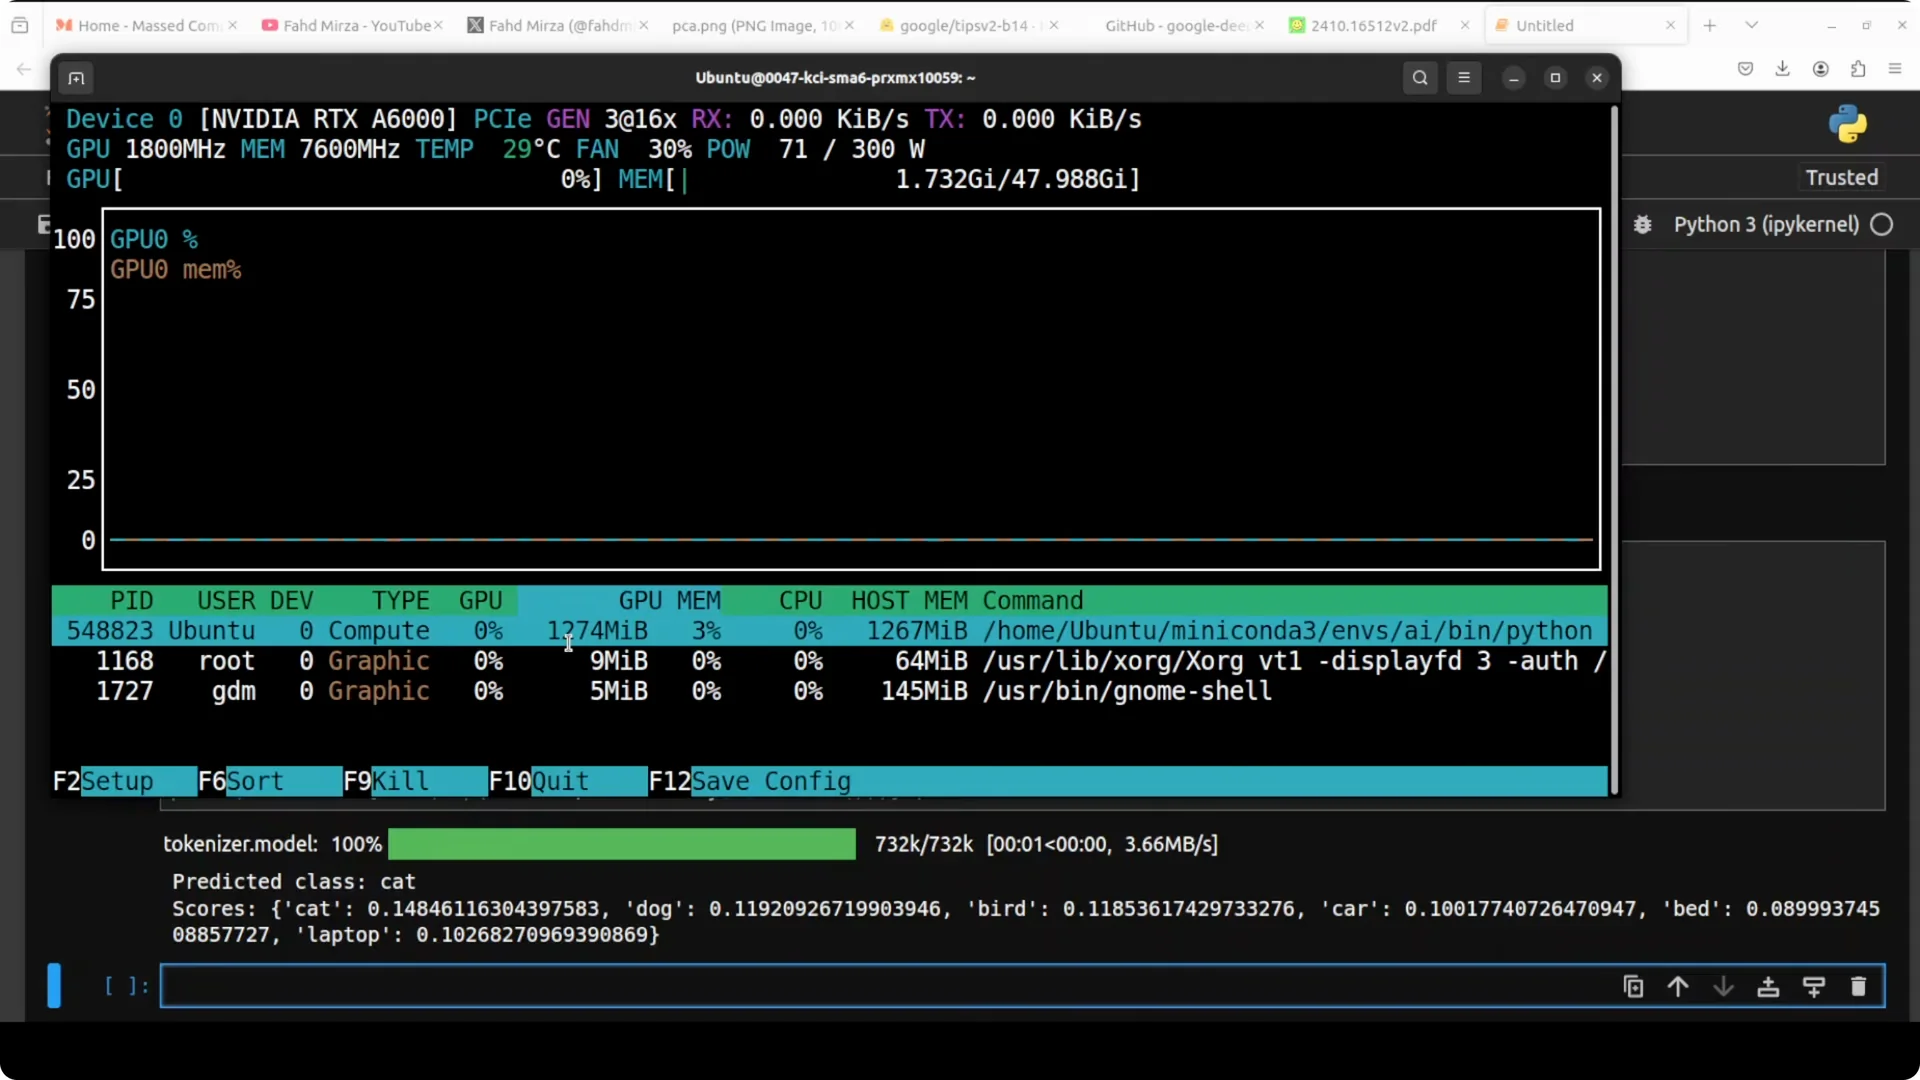The height and width of the screenshot is (1080, 1920).
Task: Open browser extensions puzzle icon
Action: pyautogui.click(x=1858, y=68)
